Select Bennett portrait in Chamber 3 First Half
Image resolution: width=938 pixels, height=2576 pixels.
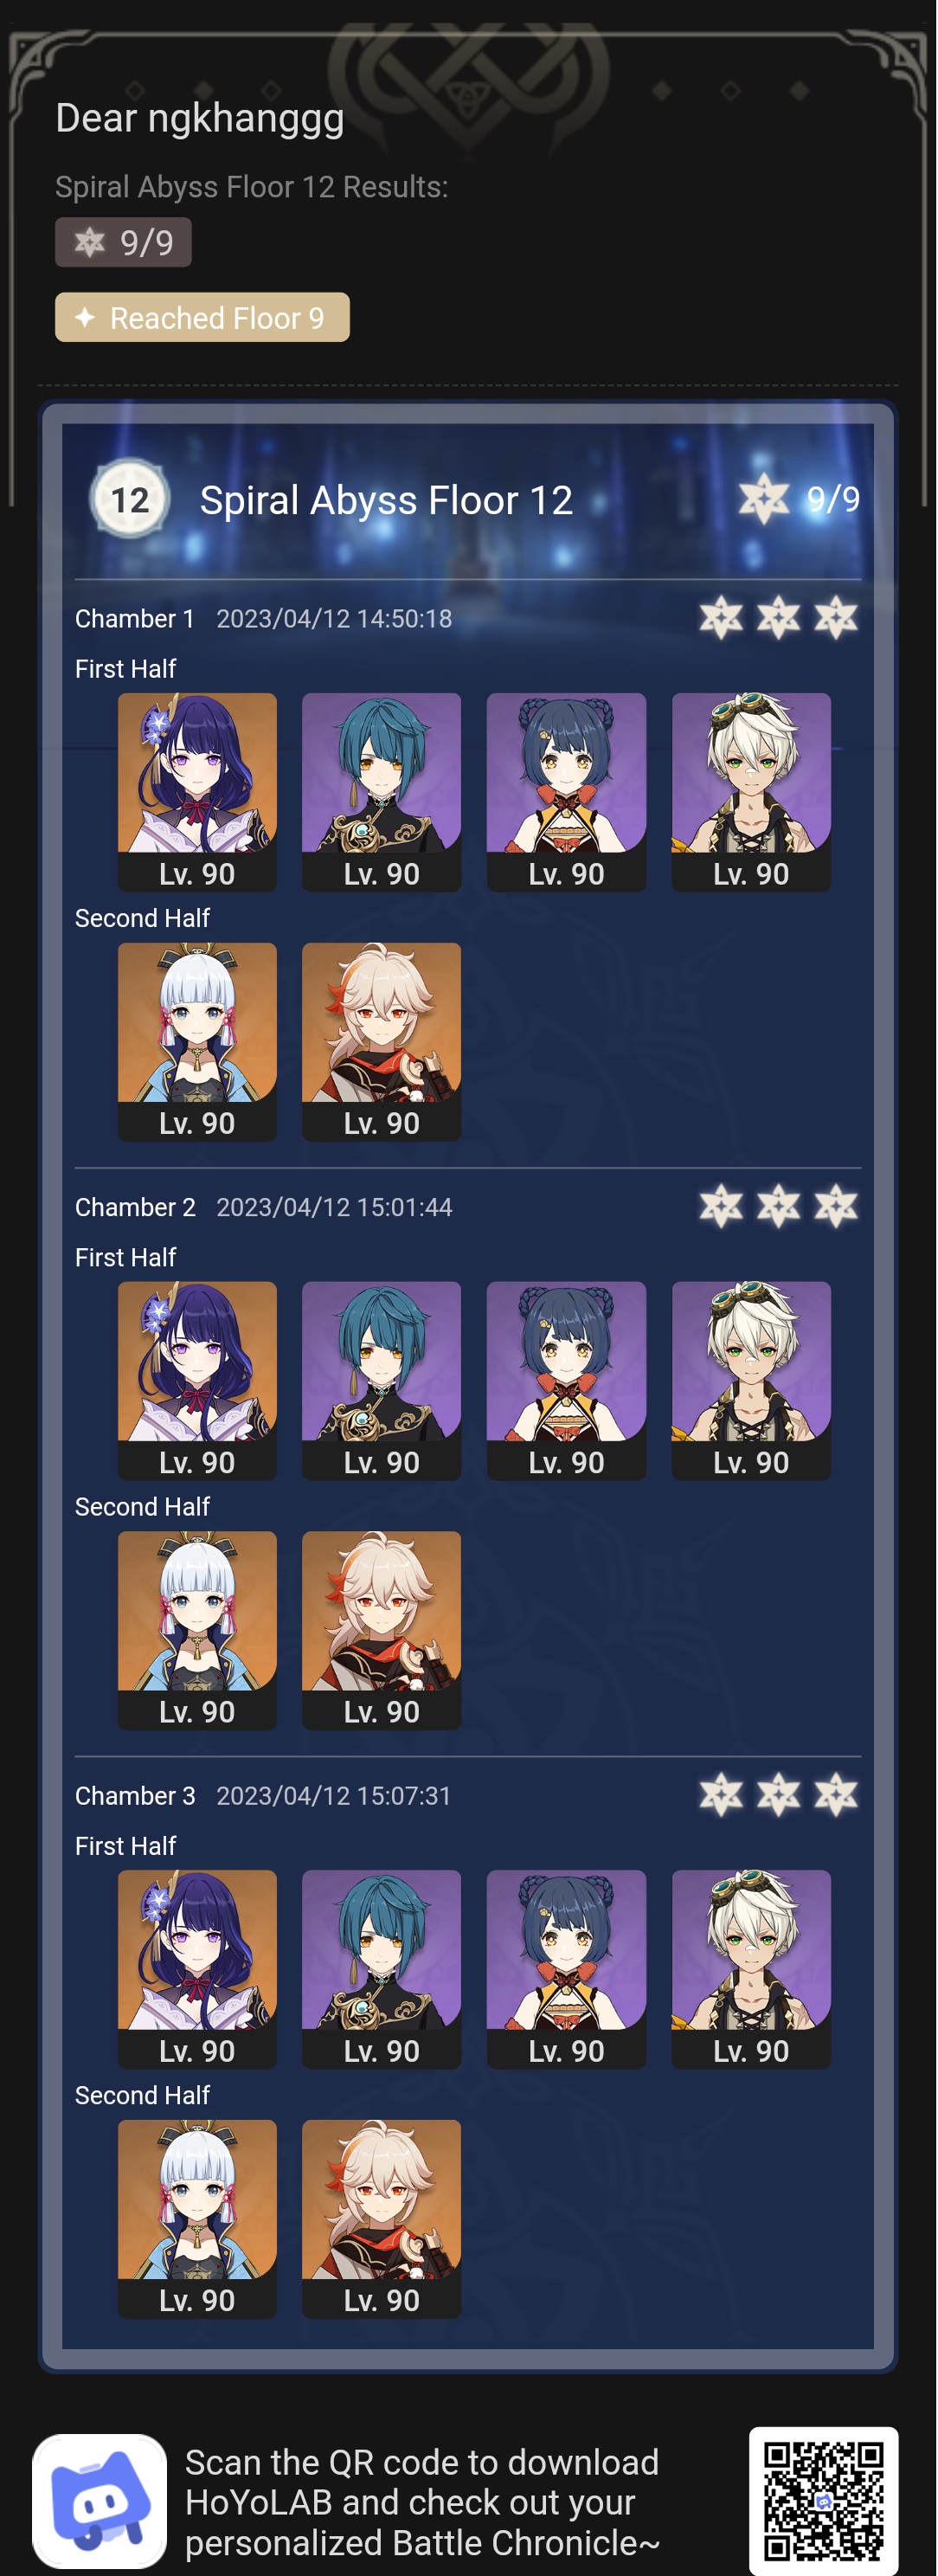[x=751, y=1969]
